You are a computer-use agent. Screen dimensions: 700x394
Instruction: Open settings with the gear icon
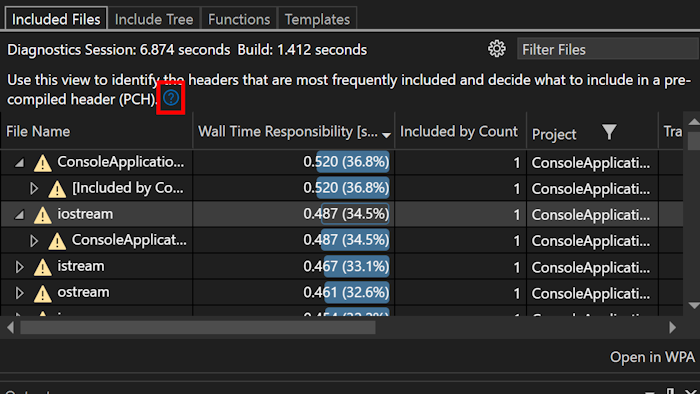[x=496, y=49]
